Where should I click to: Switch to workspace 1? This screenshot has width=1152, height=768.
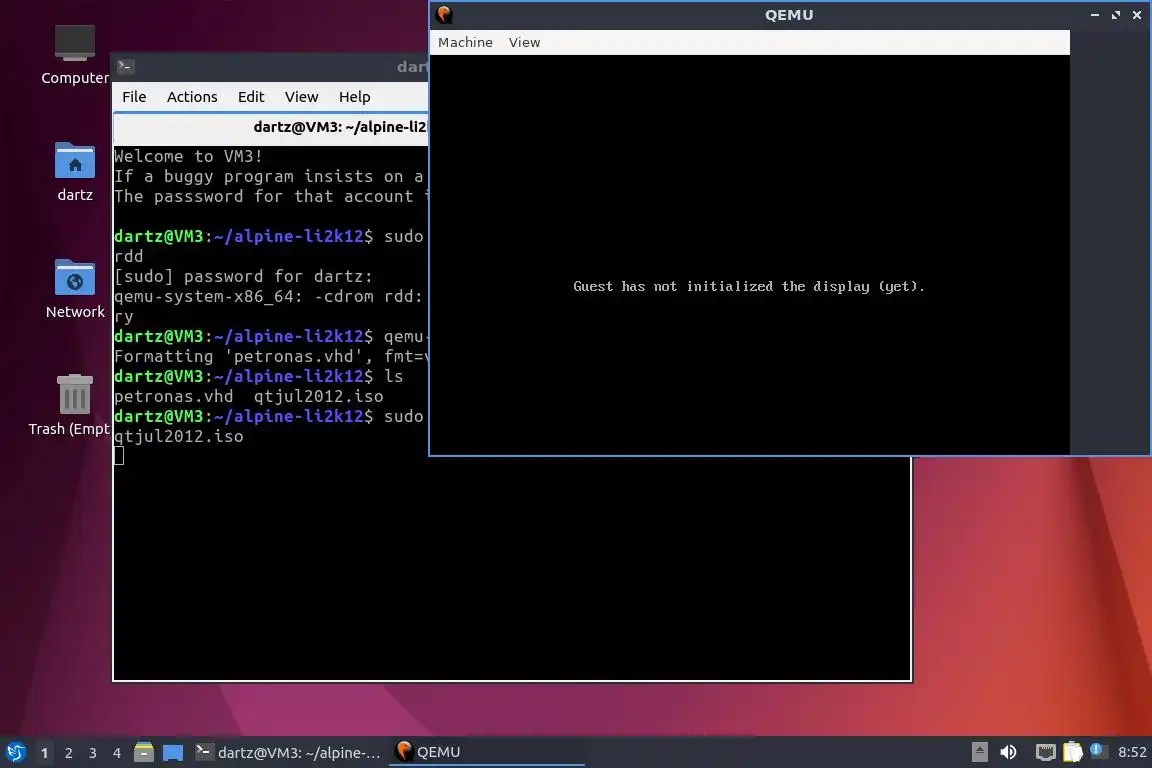pos(45,753)
